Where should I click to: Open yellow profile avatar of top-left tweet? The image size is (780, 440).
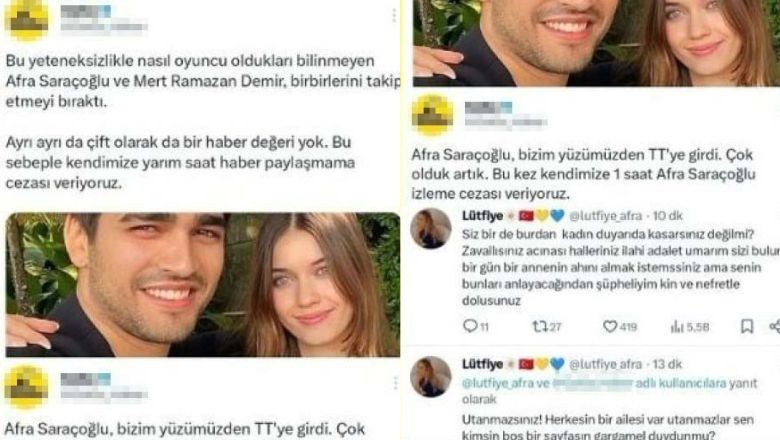26,20
